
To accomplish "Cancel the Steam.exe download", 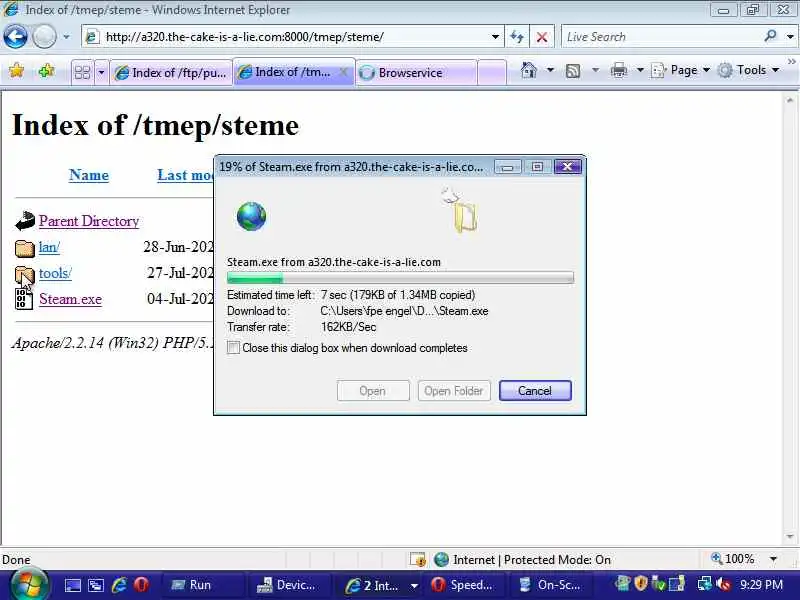I will [x=535, y=391].
